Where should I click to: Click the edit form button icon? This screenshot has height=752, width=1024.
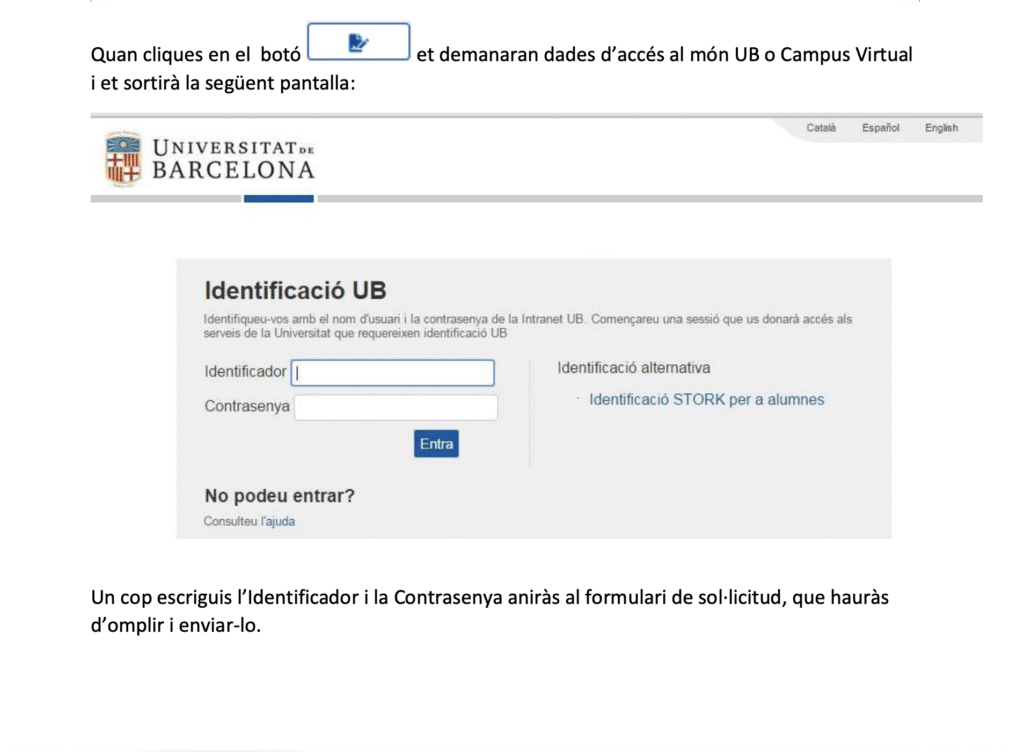click(x=358, y=43)
